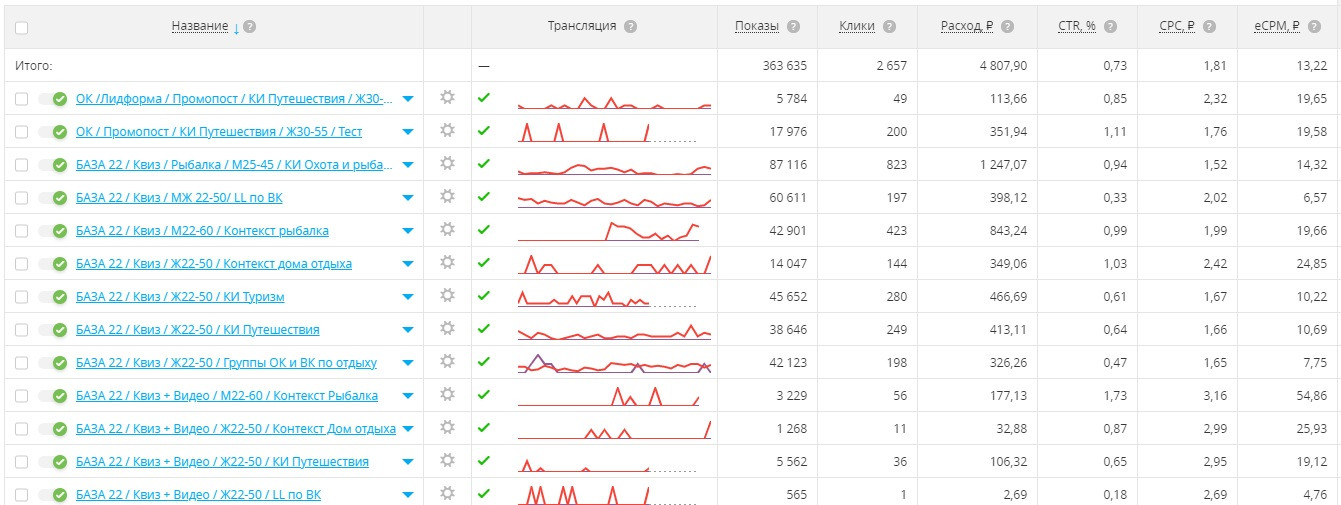
Task: Click the question mark beside Трансляция header
Action: (x=630, y=27)
